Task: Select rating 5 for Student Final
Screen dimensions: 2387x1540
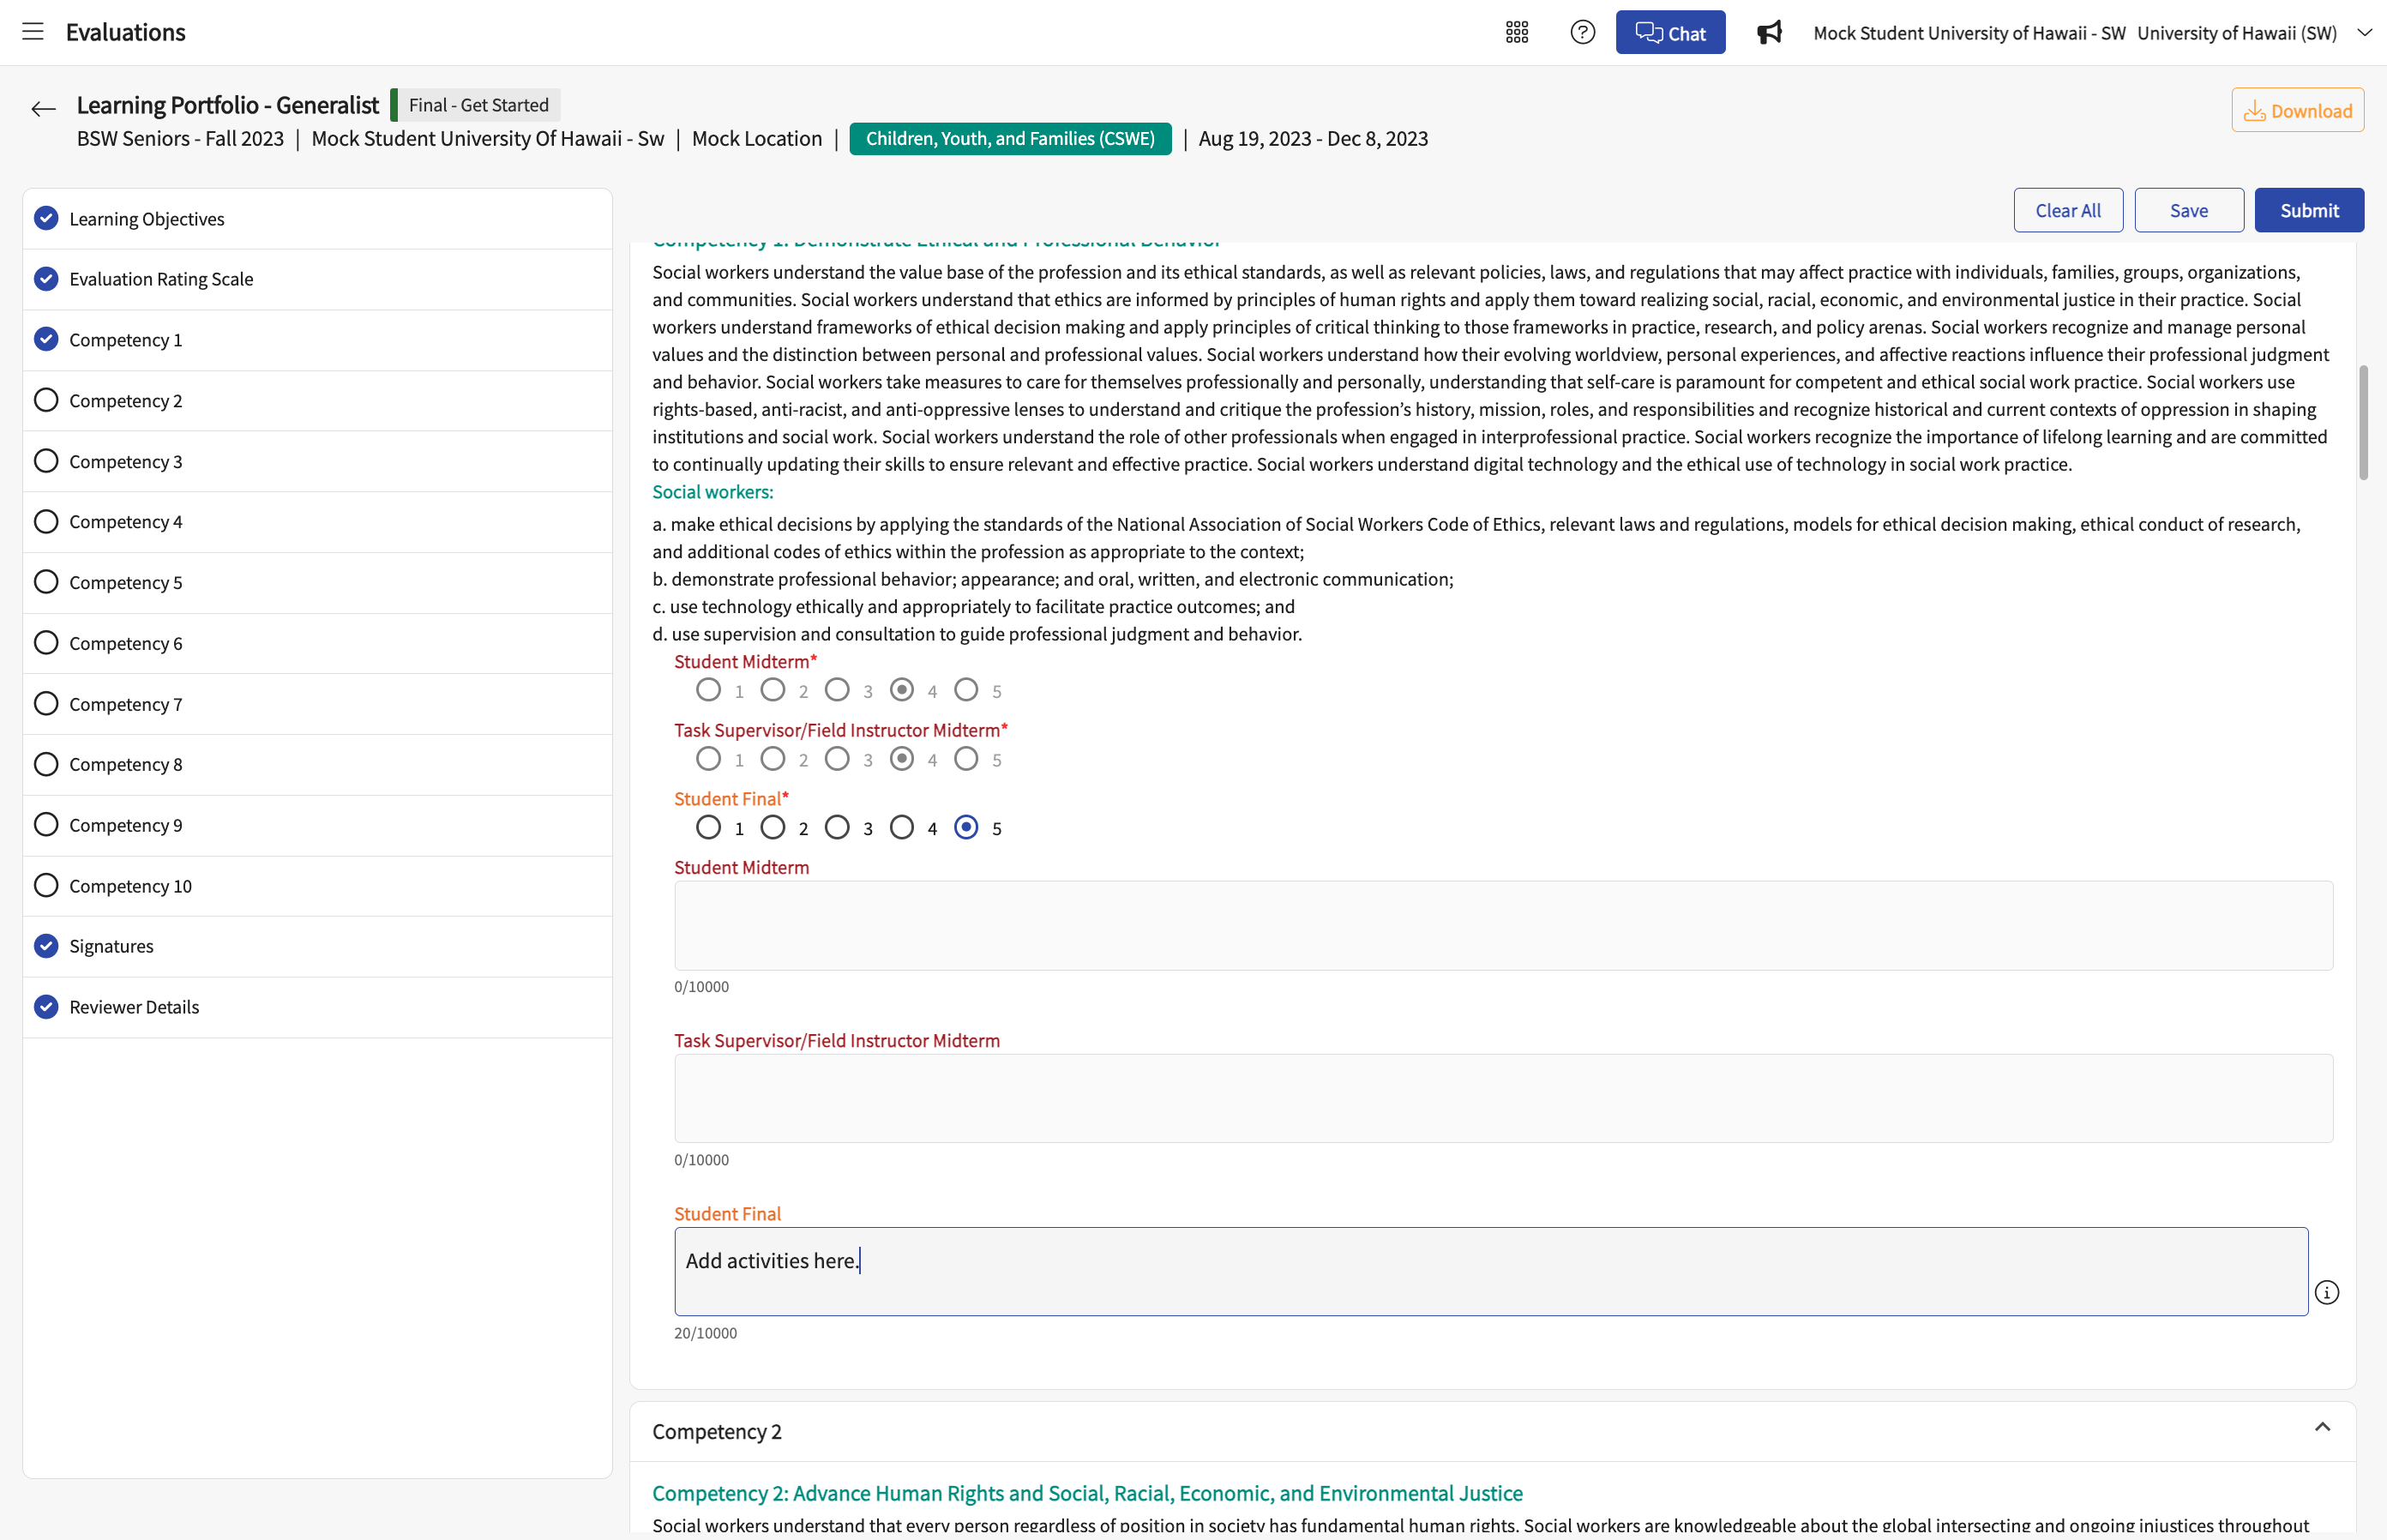Action: (966, 827)
